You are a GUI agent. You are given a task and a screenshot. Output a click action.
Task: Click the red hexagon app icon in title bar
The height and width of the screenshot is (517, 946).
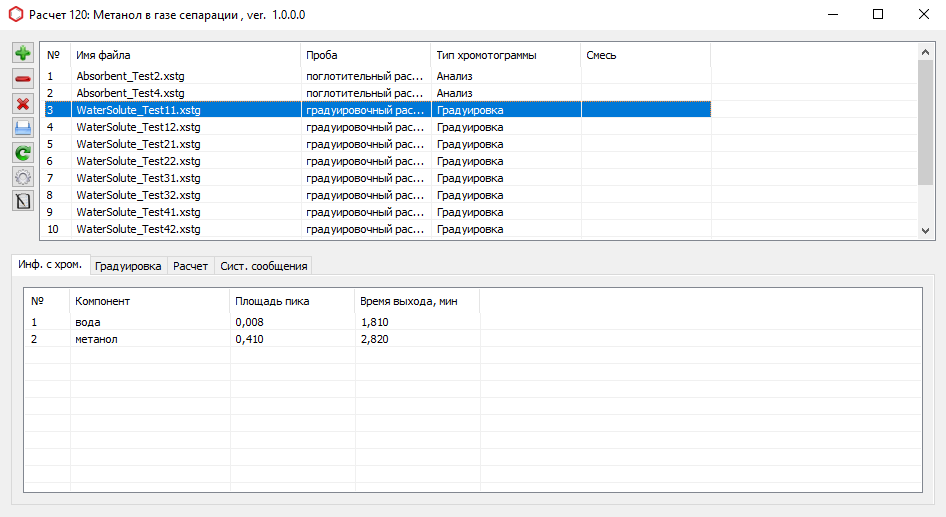pos(15,15)
